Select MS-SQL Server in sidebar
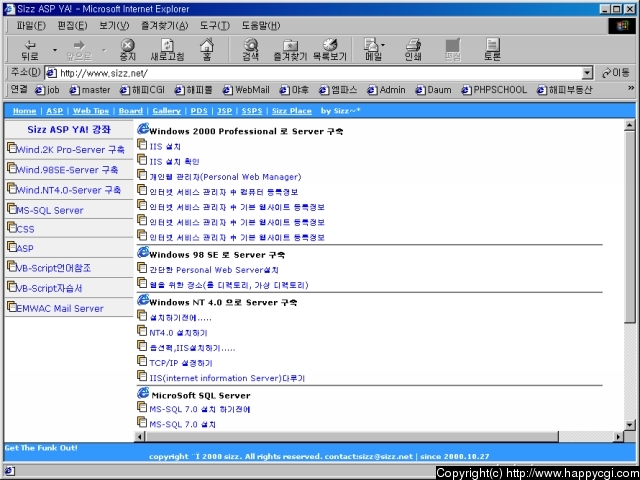 coord(50,211)
